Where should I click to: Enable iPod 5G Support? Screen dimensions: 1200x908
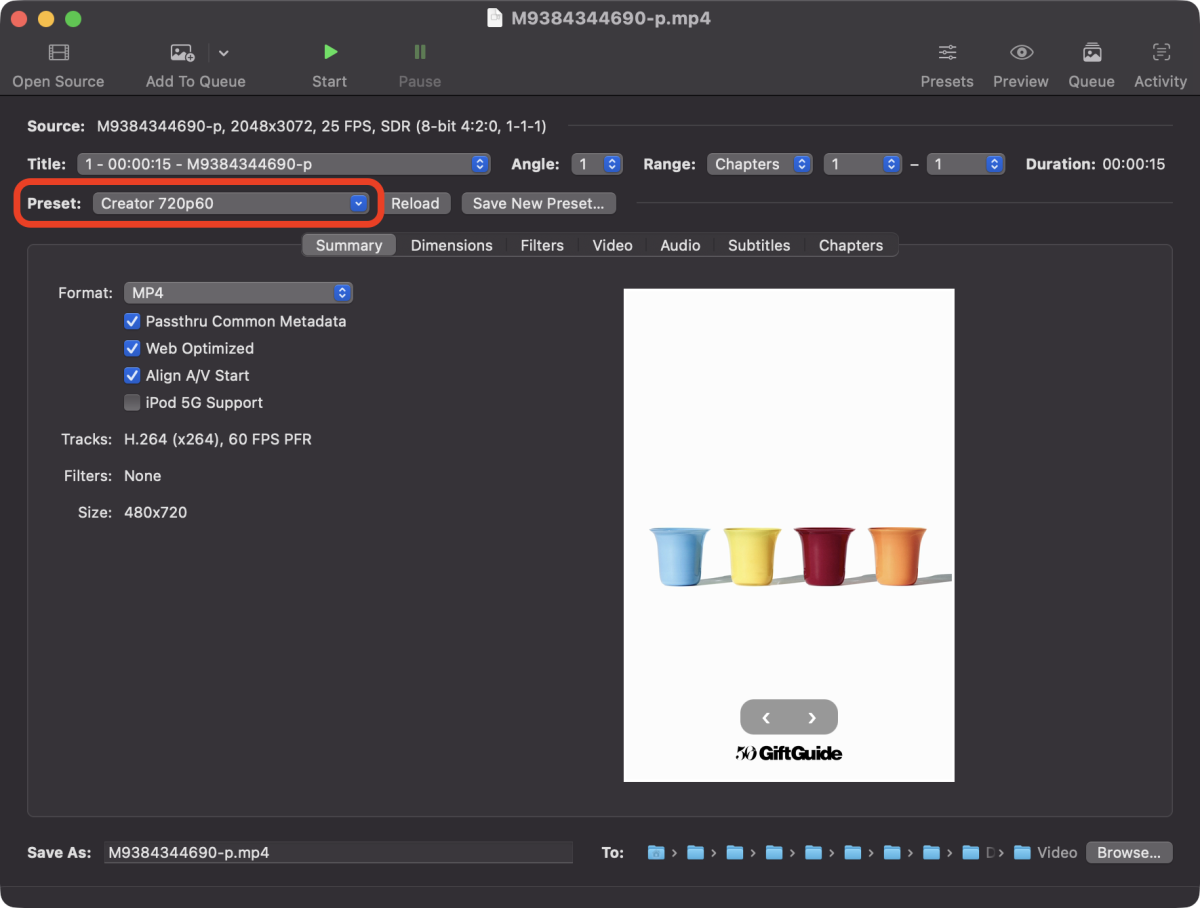point(132,402)
